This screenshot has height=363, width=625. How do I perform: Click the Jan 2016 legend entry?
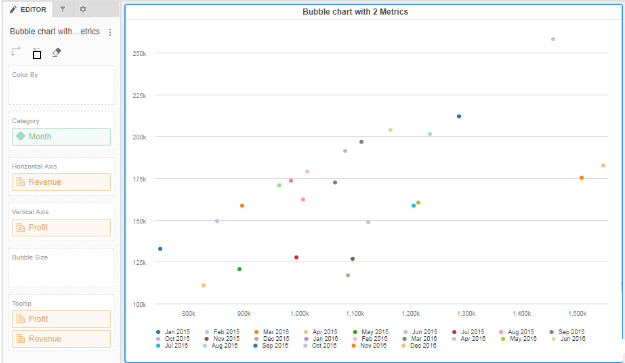pyautogui.click(x=321, y=339)
